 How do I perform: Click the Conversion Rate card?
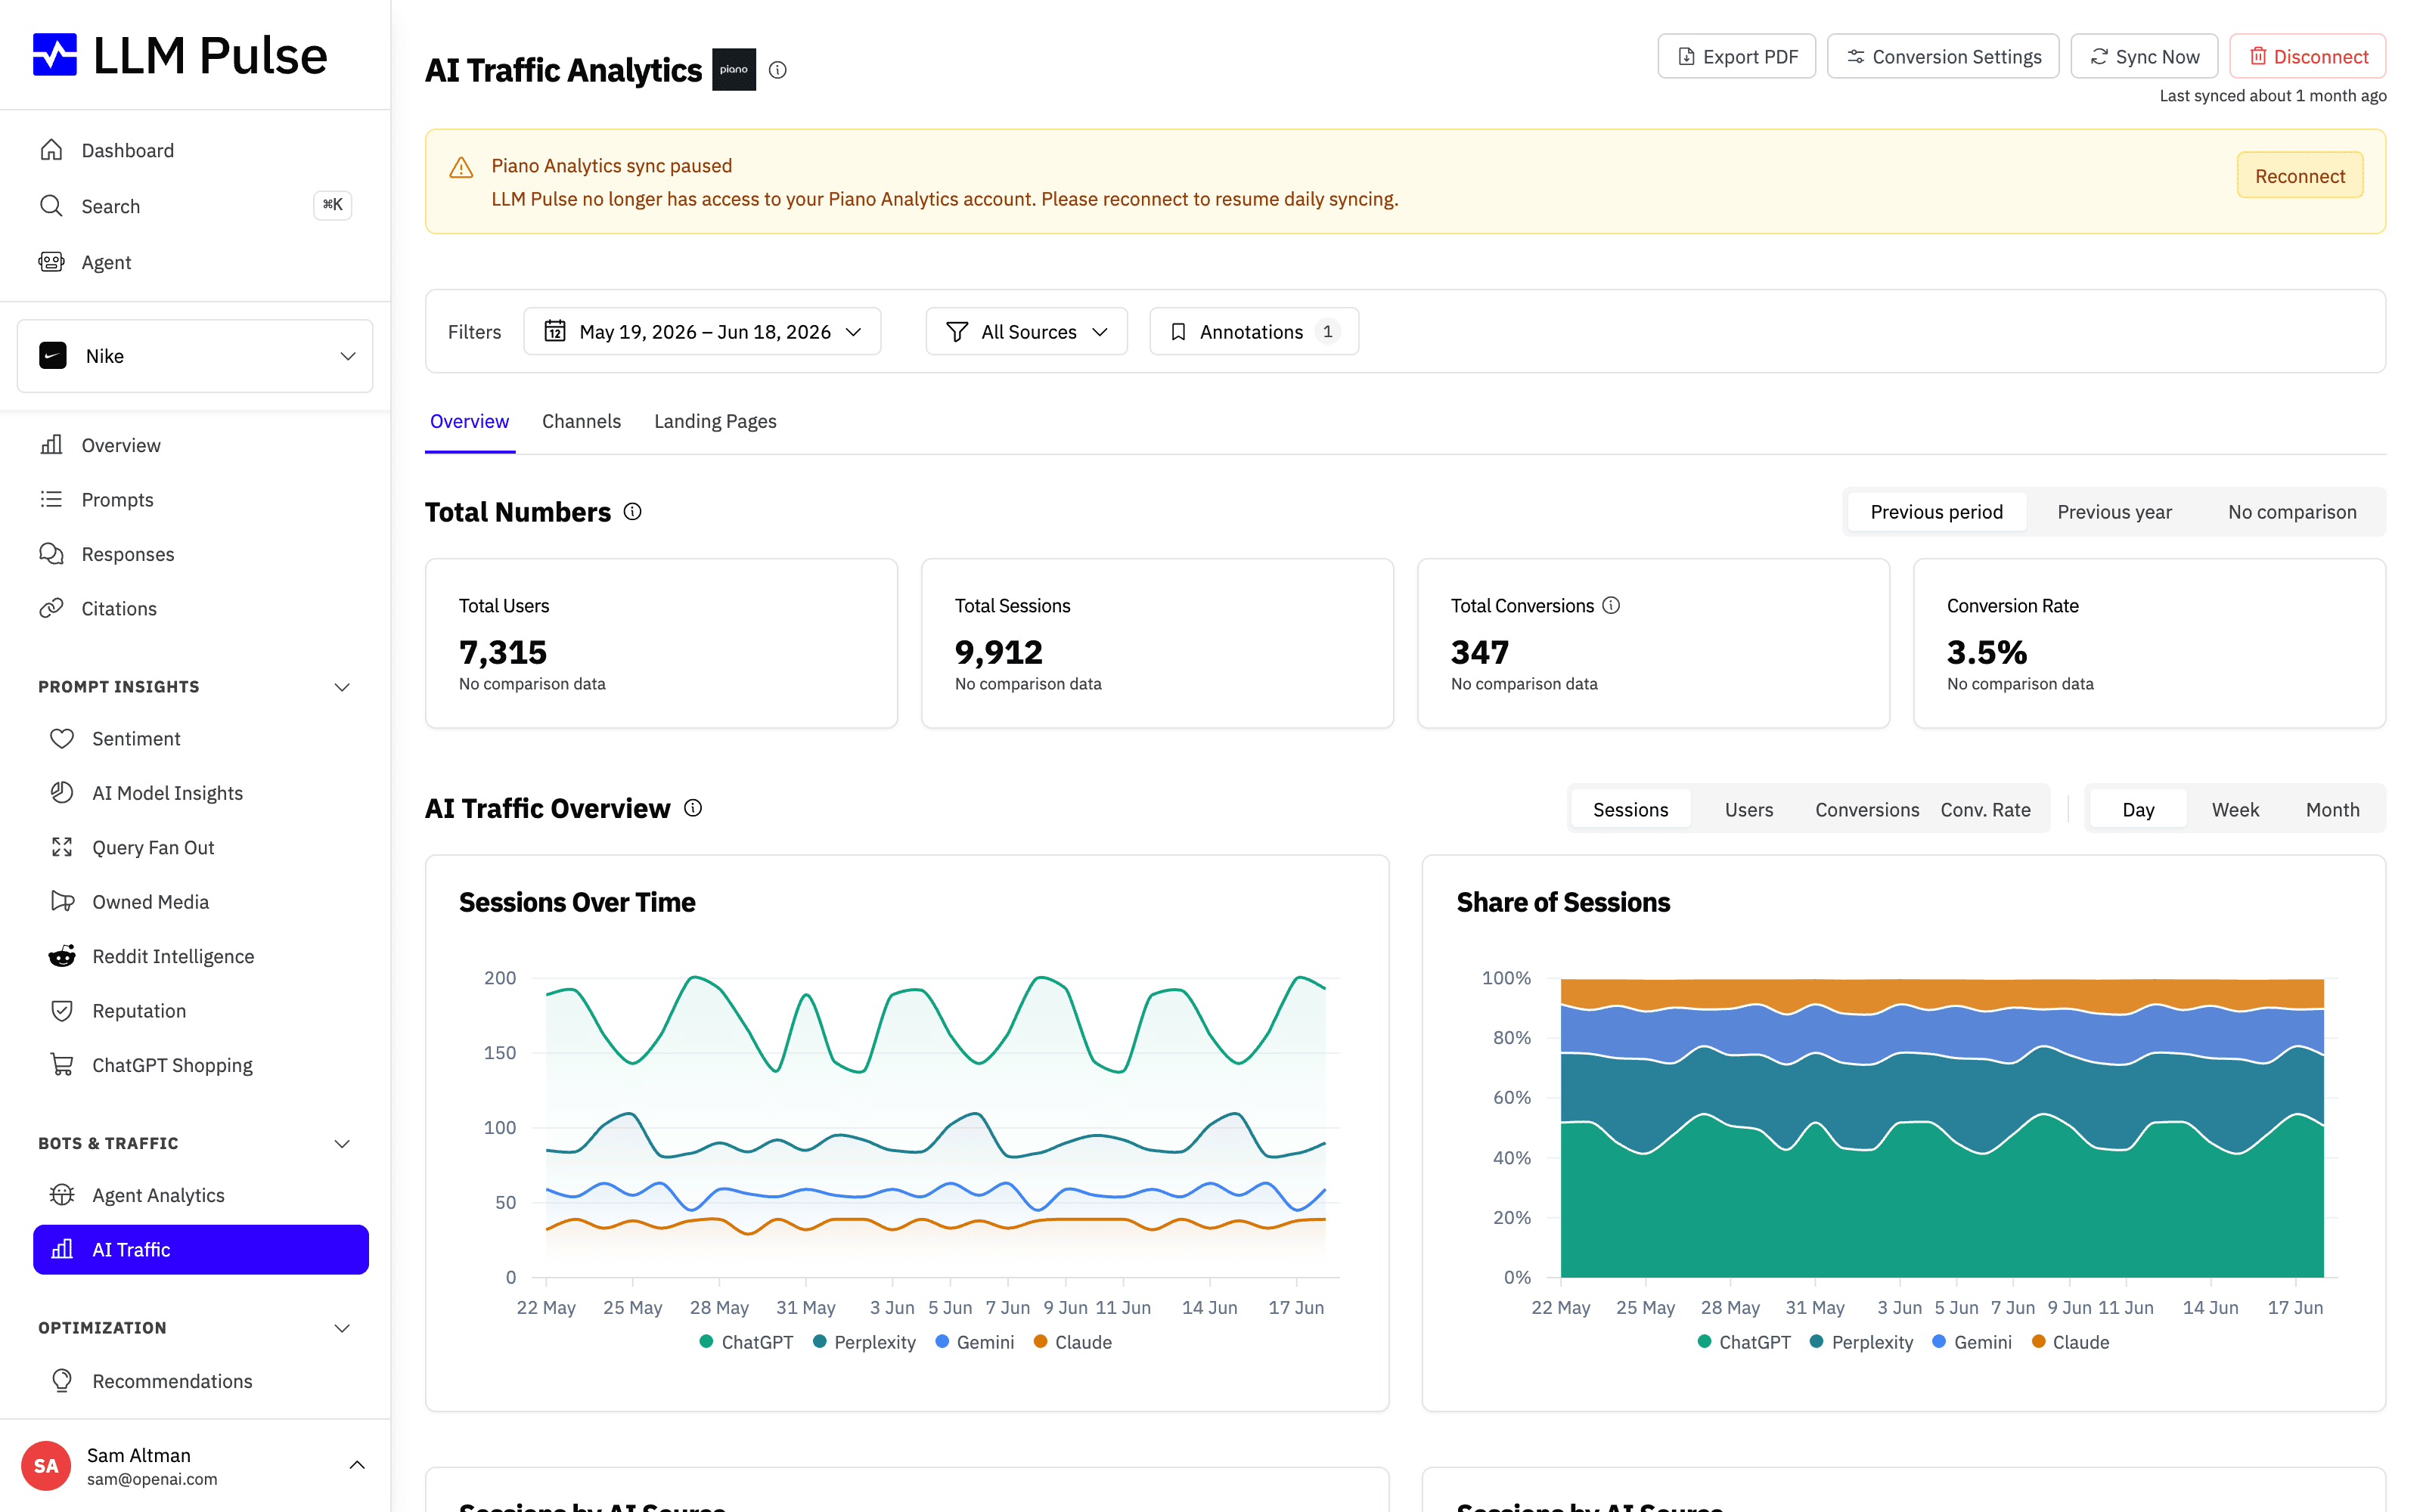(x=2149, y=643)
